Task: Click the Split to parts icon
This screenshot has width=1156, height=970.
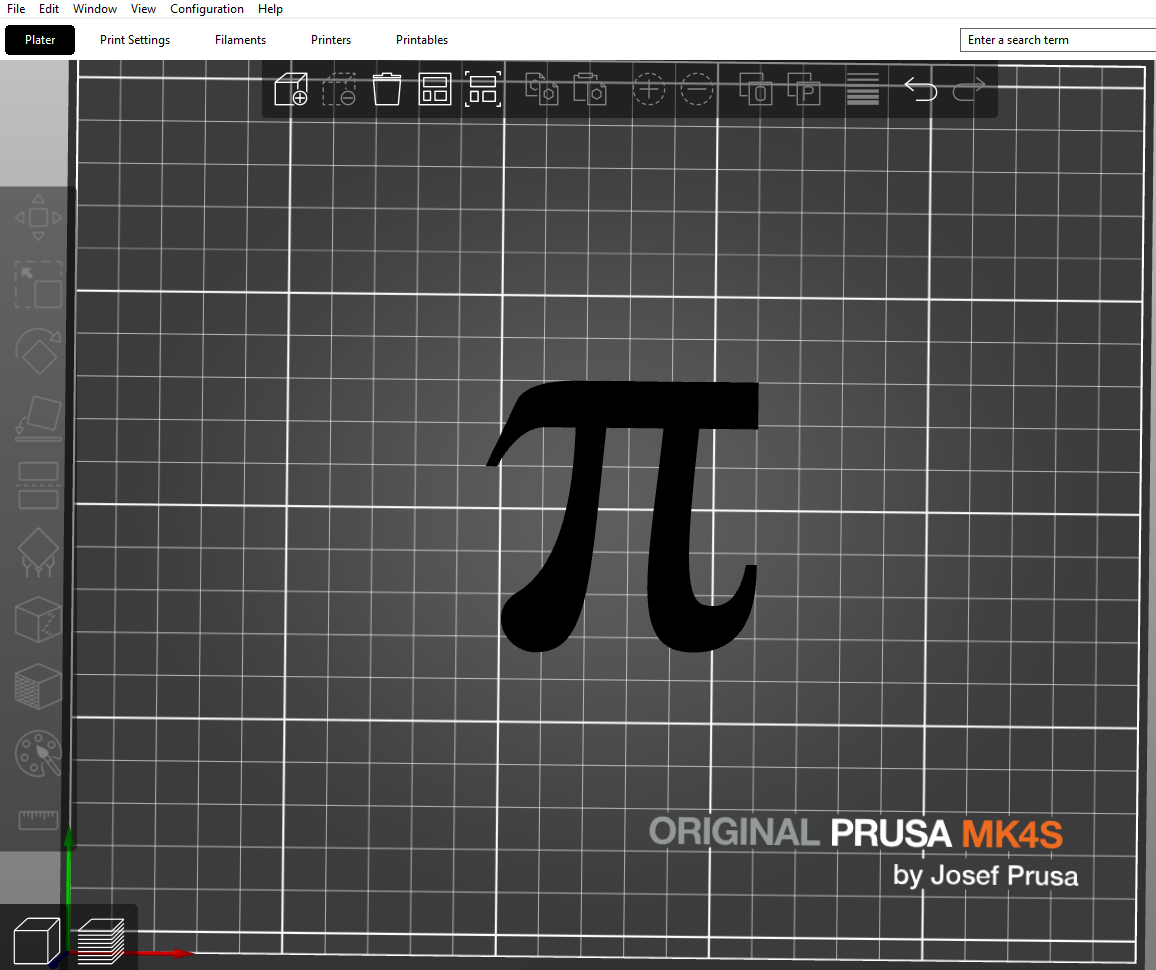Action: pos(804,88)
